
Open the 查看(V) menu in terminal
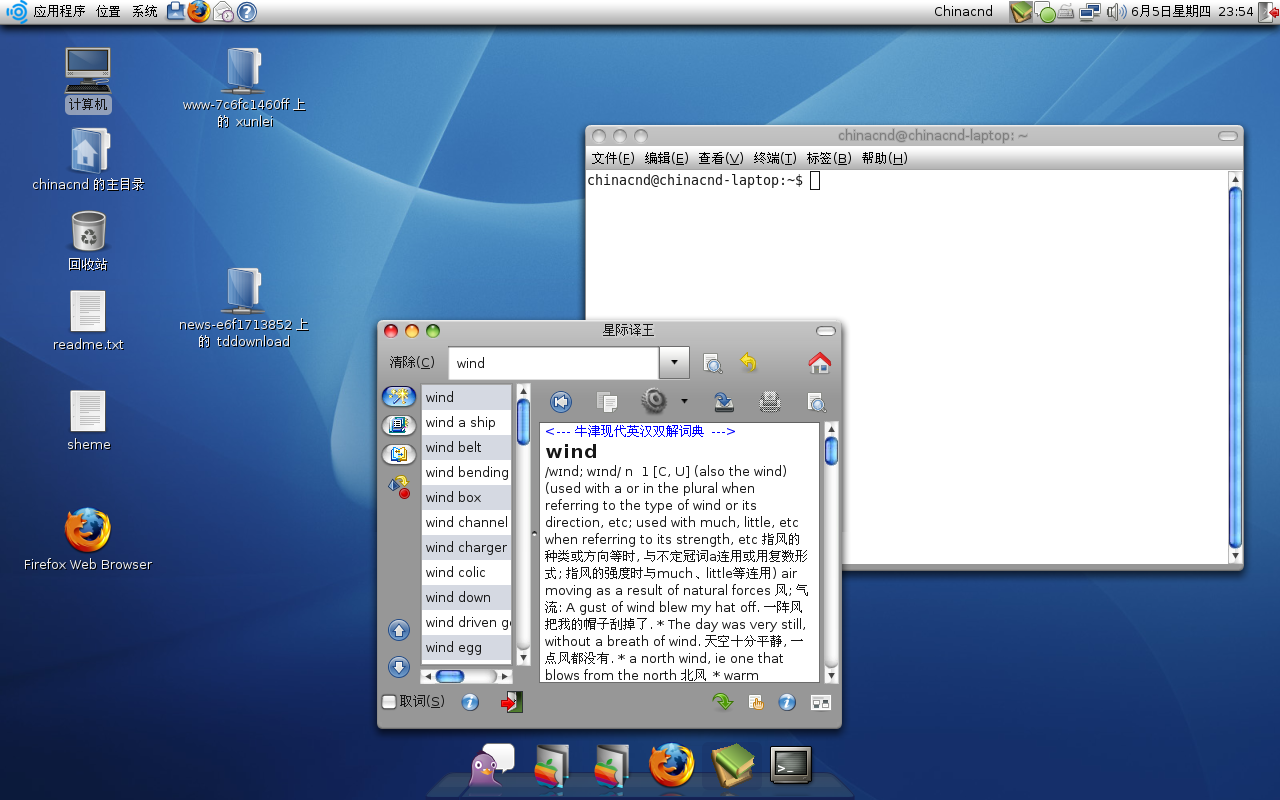(721, 158)
